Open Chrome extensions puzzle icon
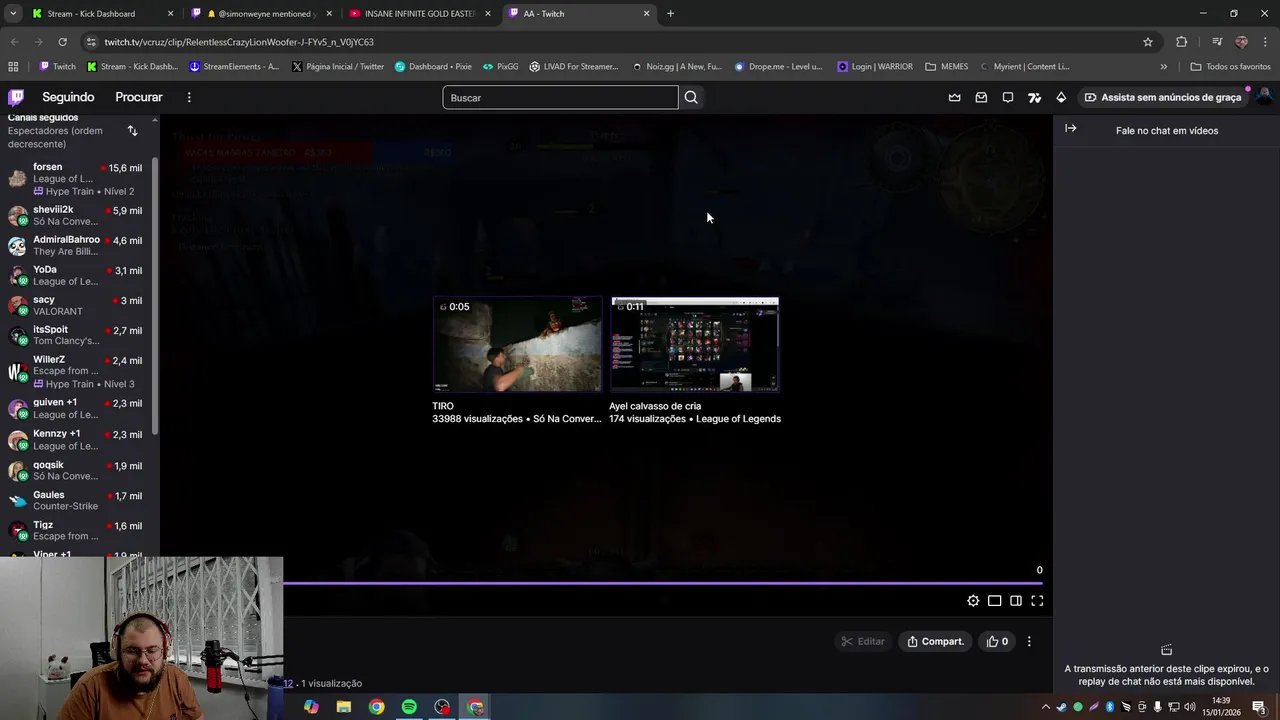Screen dimensions: 1280x720 [x=1182, y=42]
